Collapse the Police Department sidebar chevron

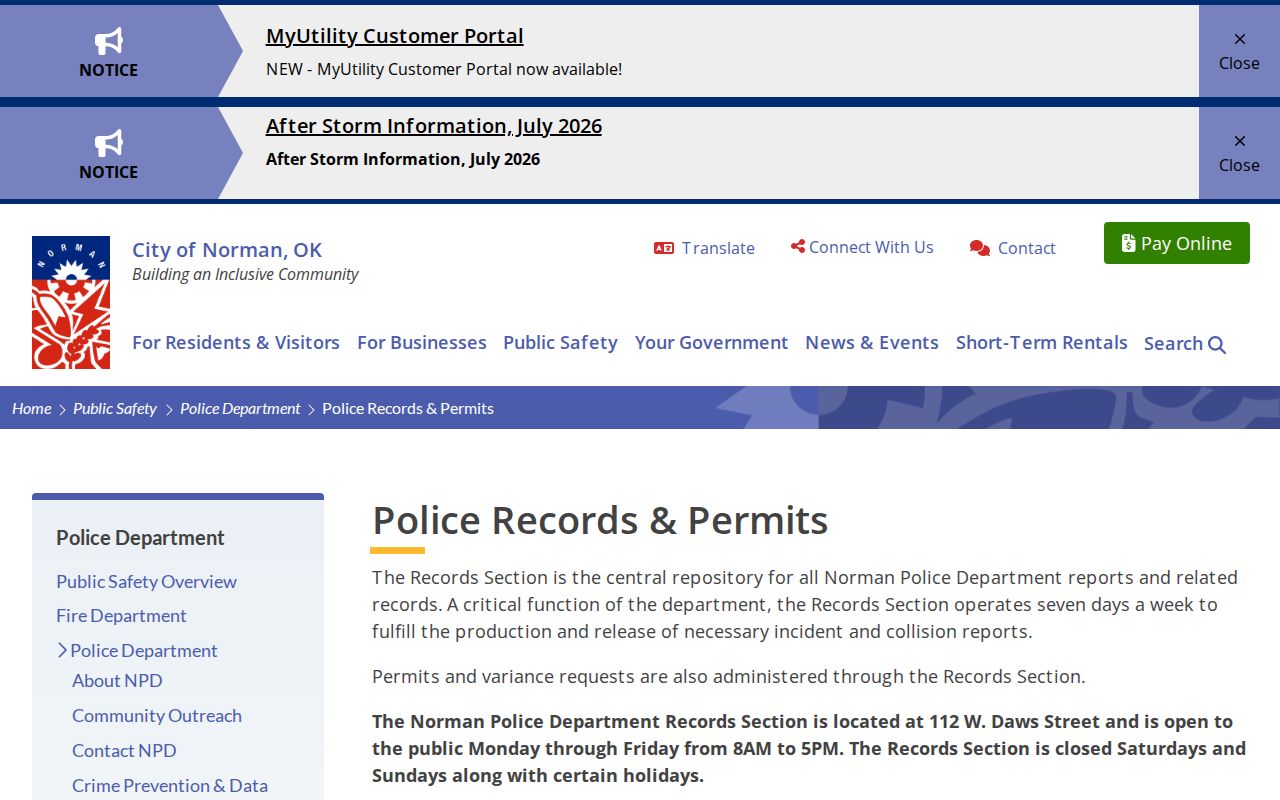(62, 650)
